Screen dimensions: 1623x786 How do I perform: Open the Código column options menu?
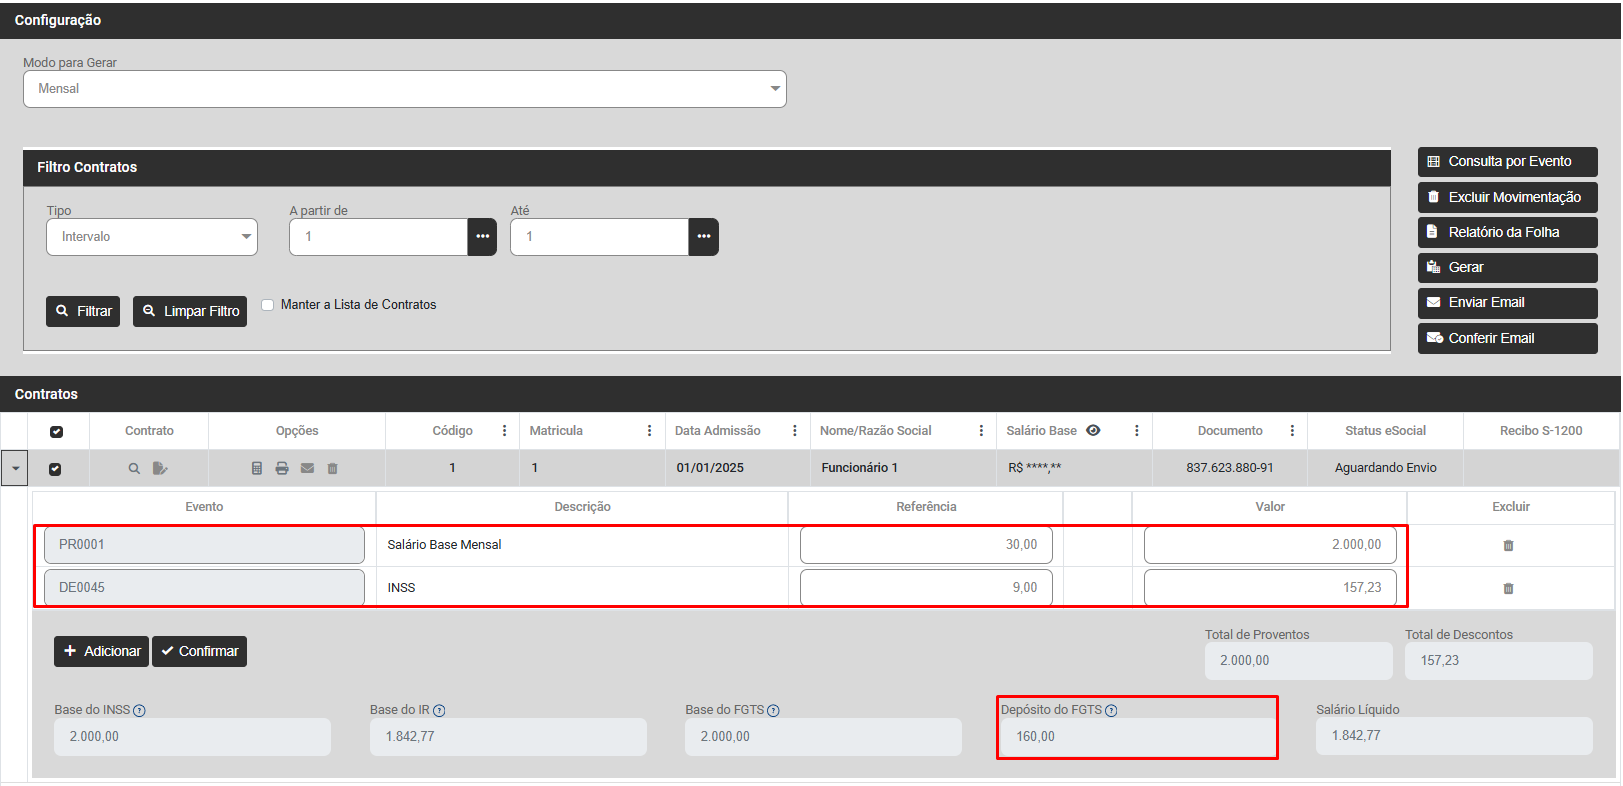tap(504, 431)
